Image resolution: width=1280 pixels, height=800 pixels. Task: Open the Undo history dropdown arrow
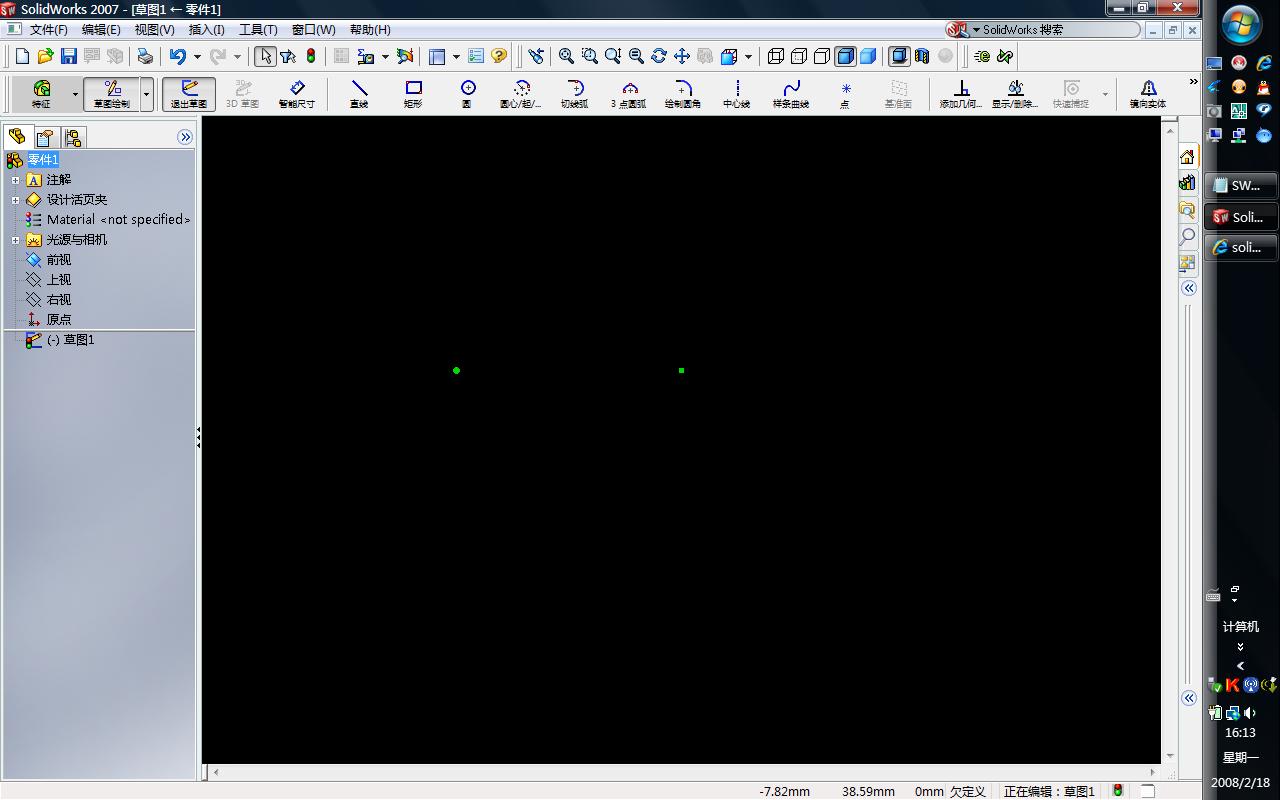click(197, 57)
